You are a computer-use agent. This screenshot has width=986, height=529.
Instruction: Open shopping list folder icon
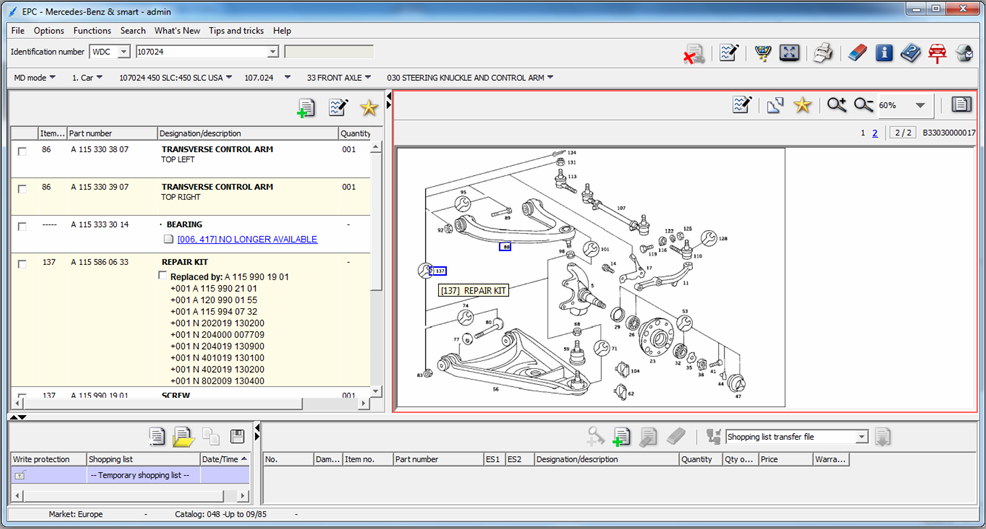tap(183, 437)
